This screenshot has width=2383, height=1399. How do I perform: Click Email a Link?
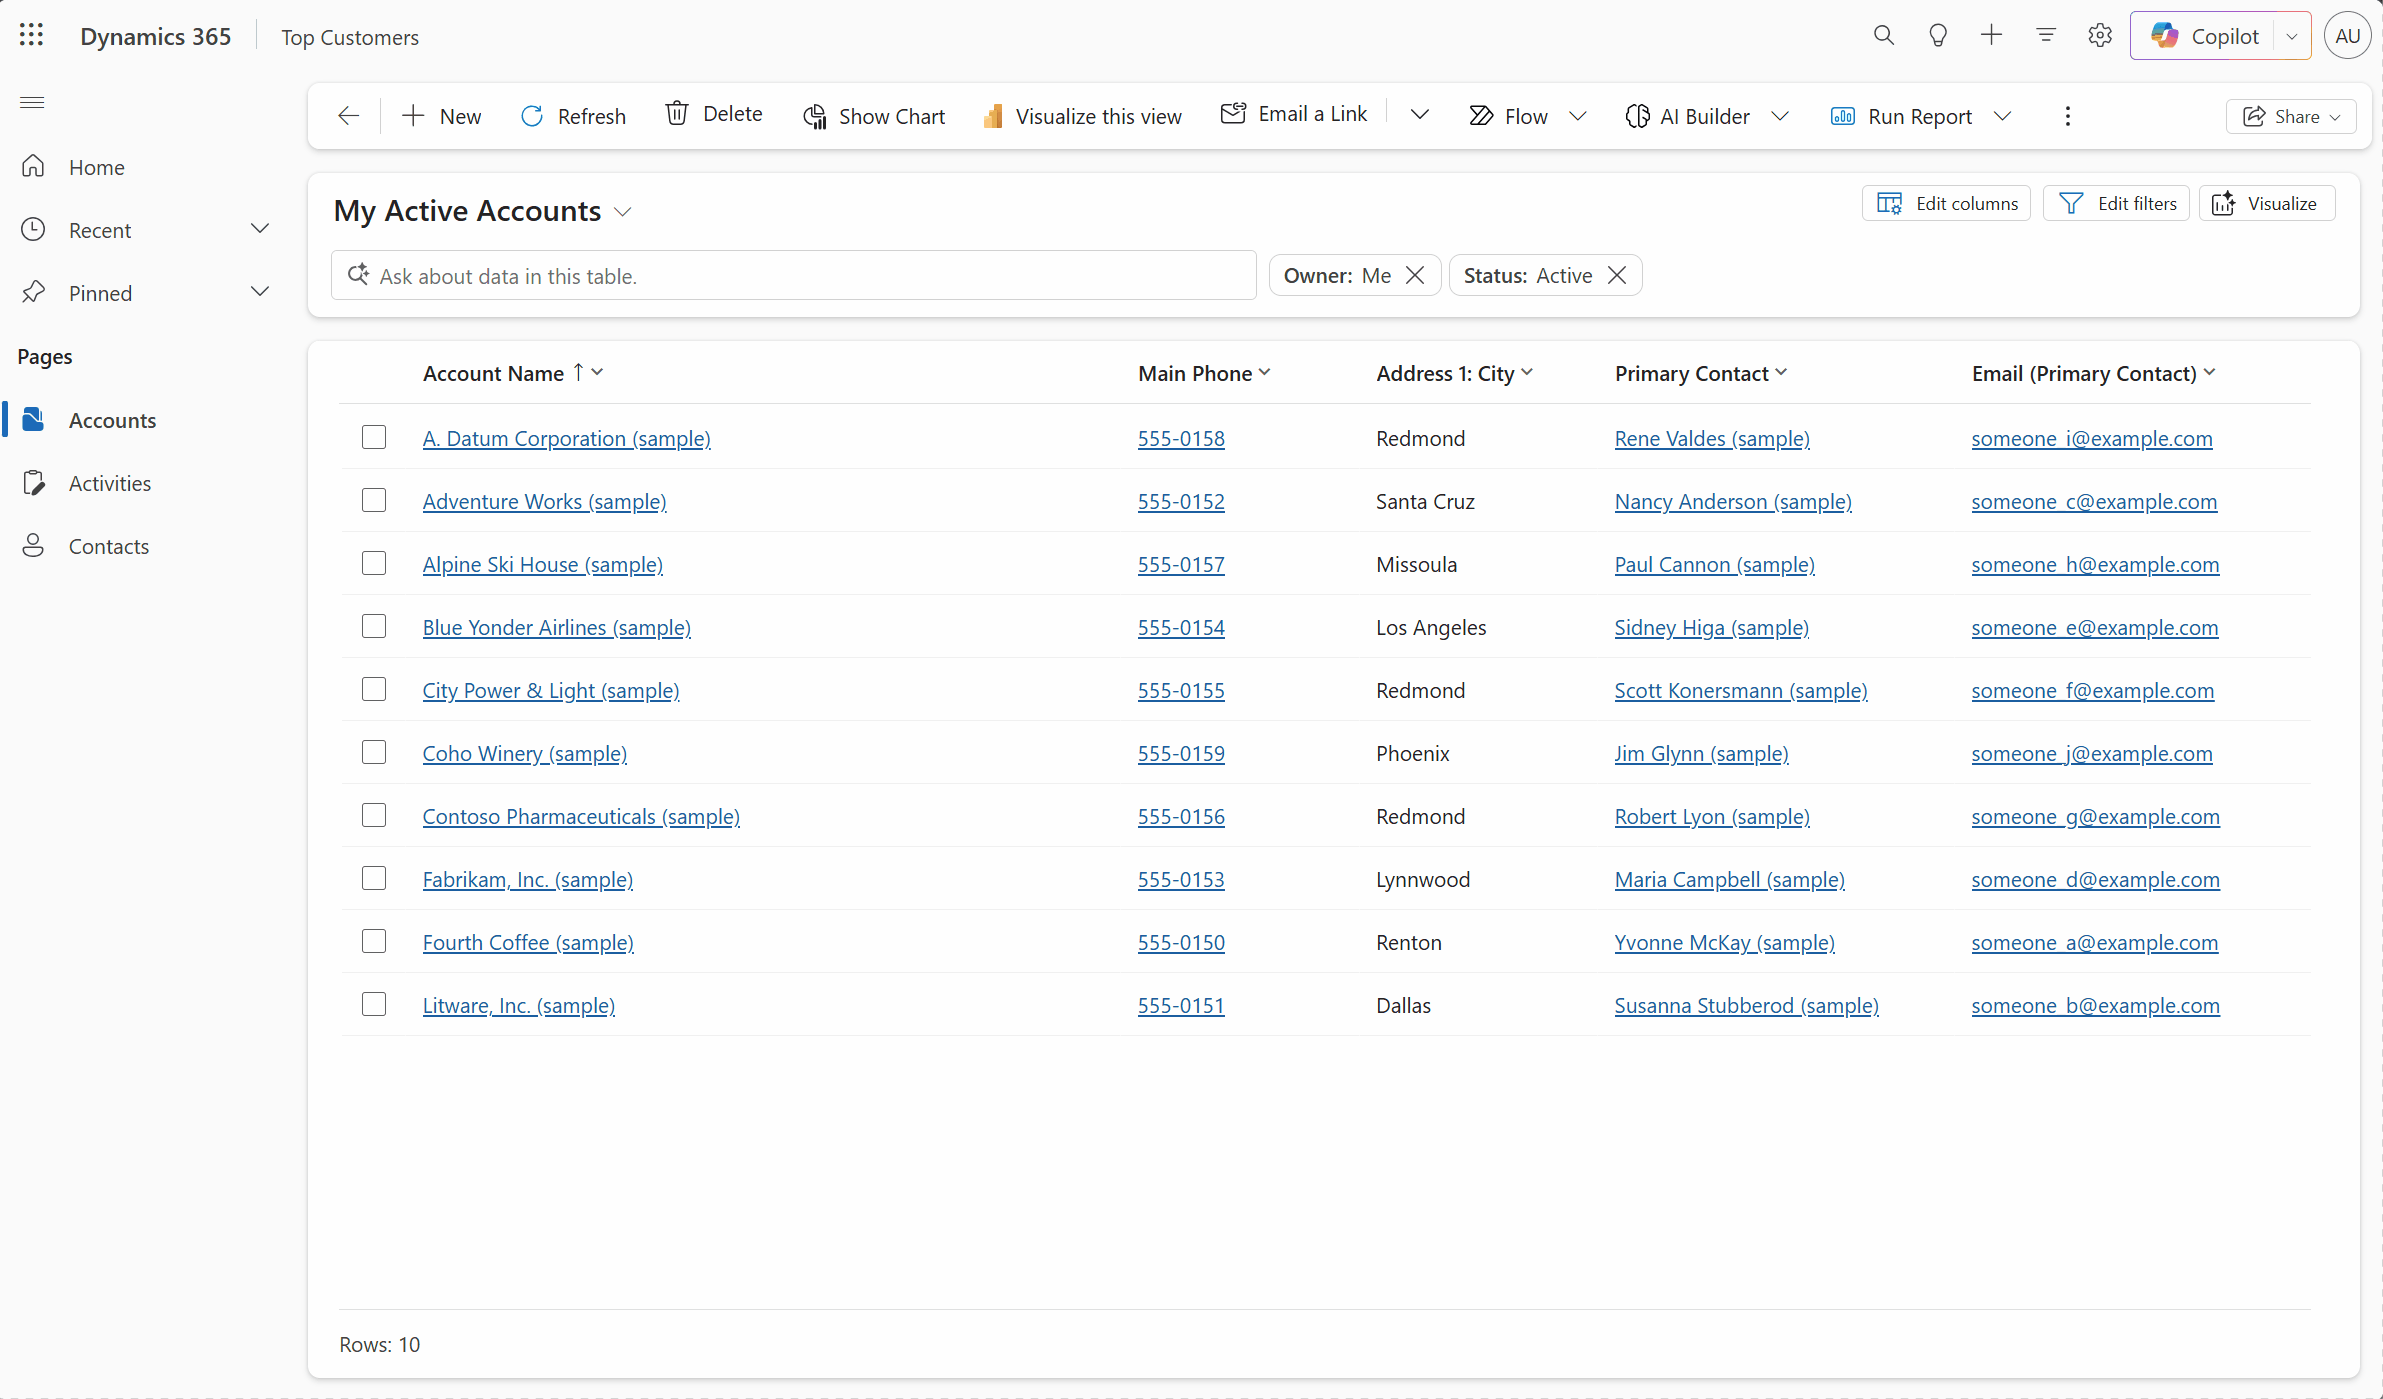(1294, 114)
